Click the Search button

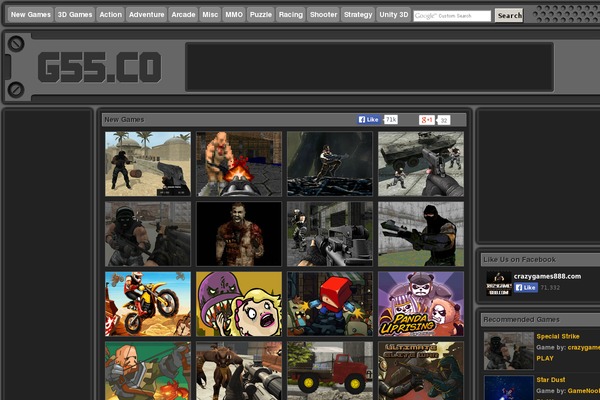509,15
